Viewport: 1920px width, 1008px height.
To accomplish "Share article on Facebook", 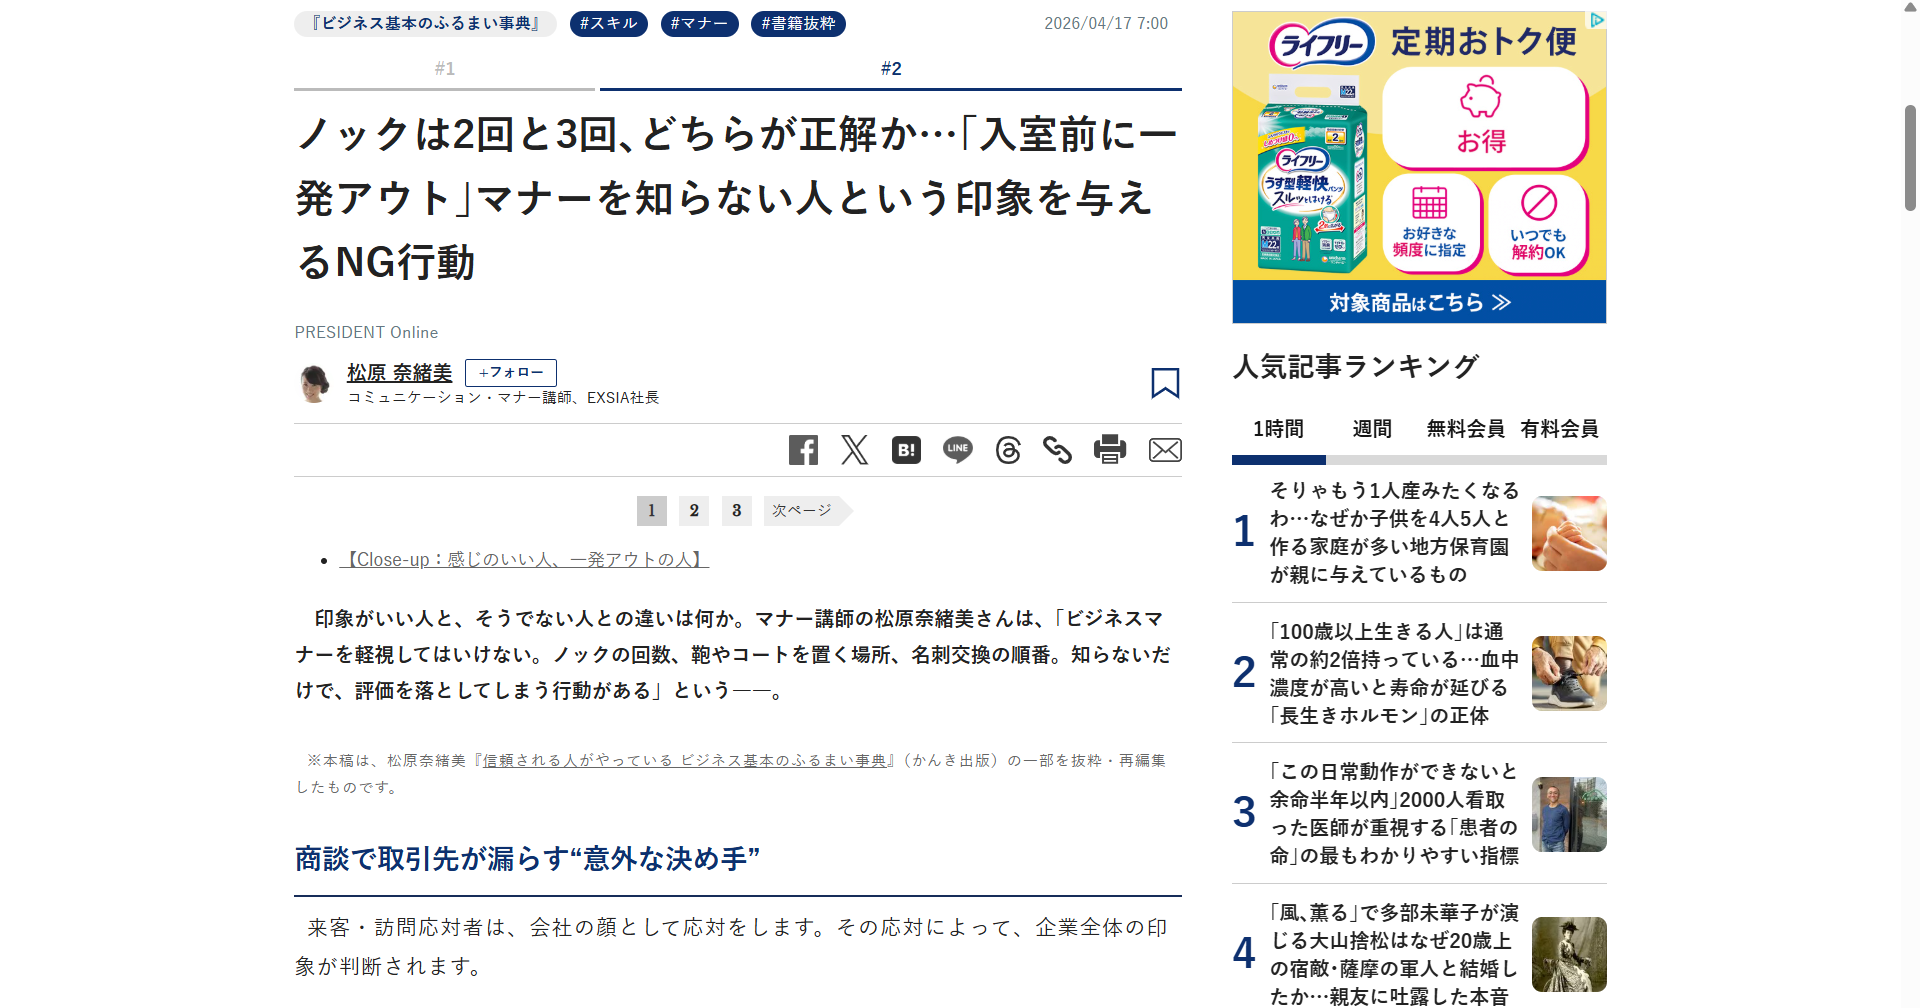I will (x=803, y=450).
